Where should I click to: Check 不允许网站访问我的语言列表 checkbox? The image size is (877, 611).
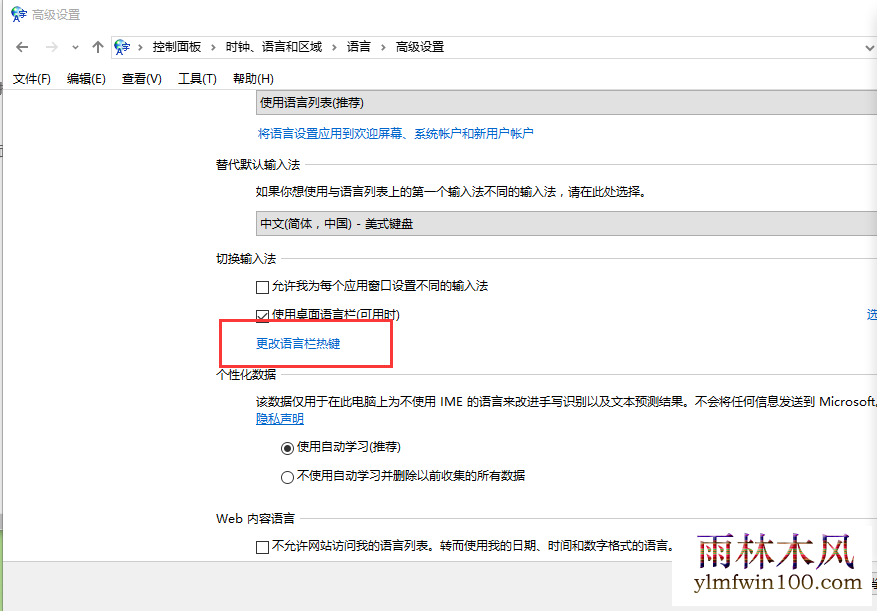262,547
